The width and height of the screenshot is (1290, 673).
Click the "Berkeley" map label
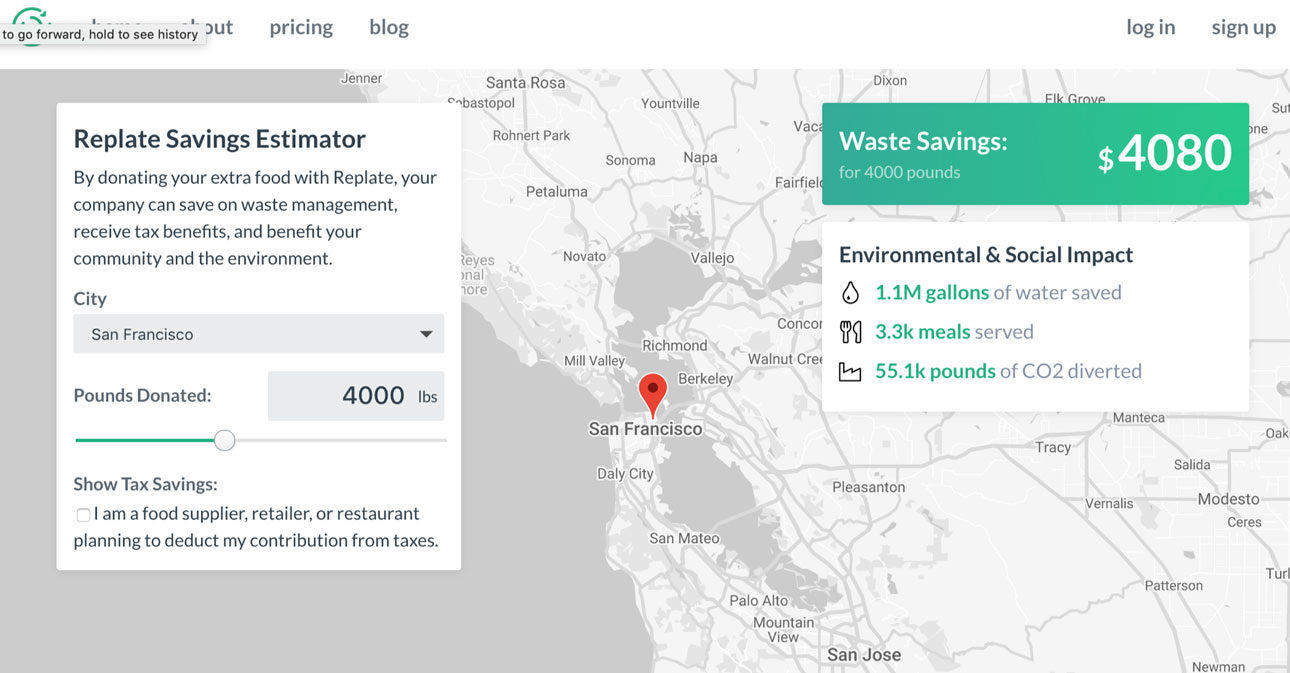(706, 379)
